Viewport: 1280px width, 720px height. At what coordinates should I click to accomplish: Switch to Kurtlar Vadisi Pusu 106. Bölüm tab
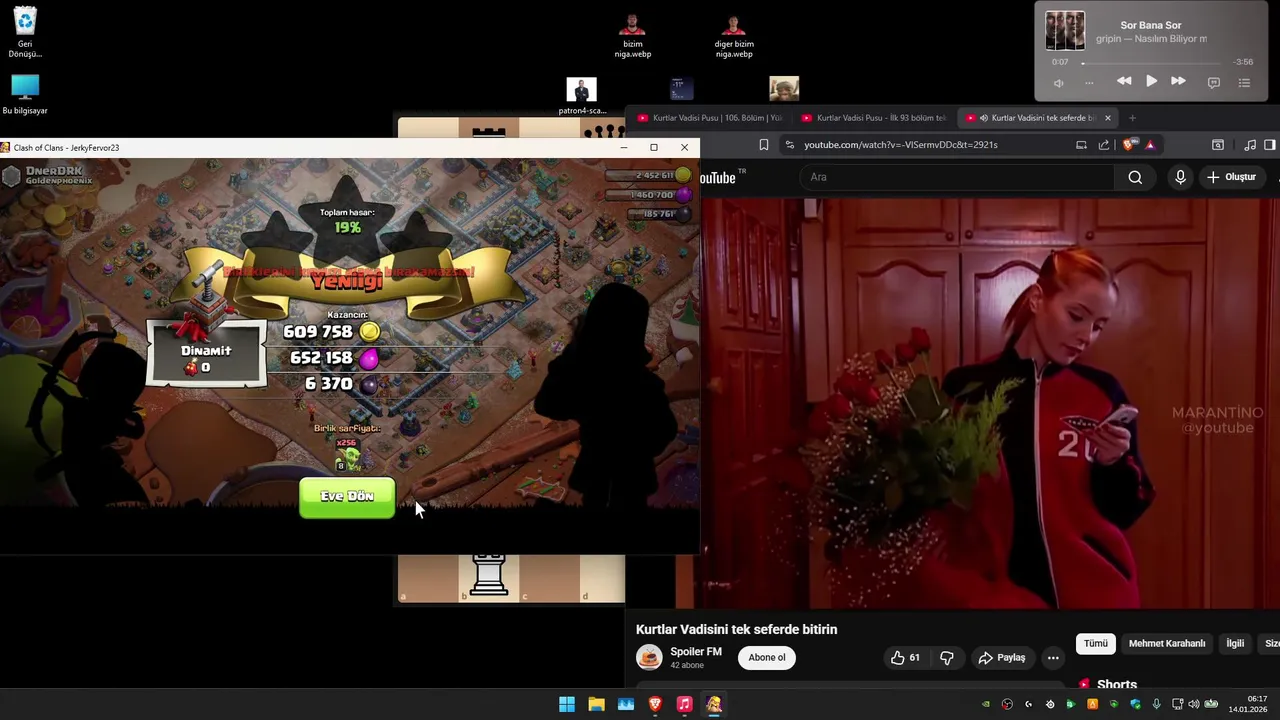[710, 118]
